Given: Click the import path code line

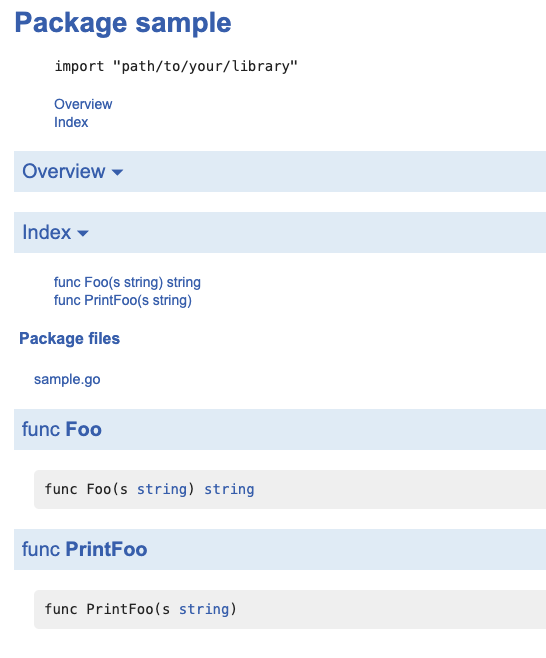Looking at the screenshot, I should tap(176, 66).
